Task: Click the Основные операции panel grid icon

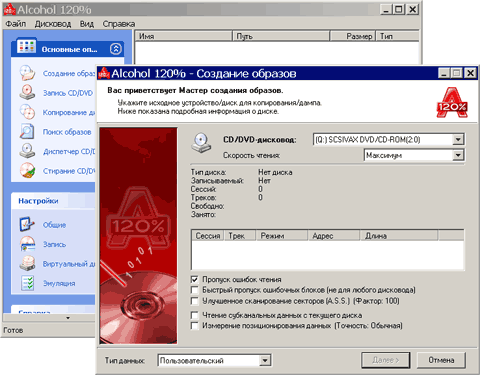Action: click(x=26, y=47)
